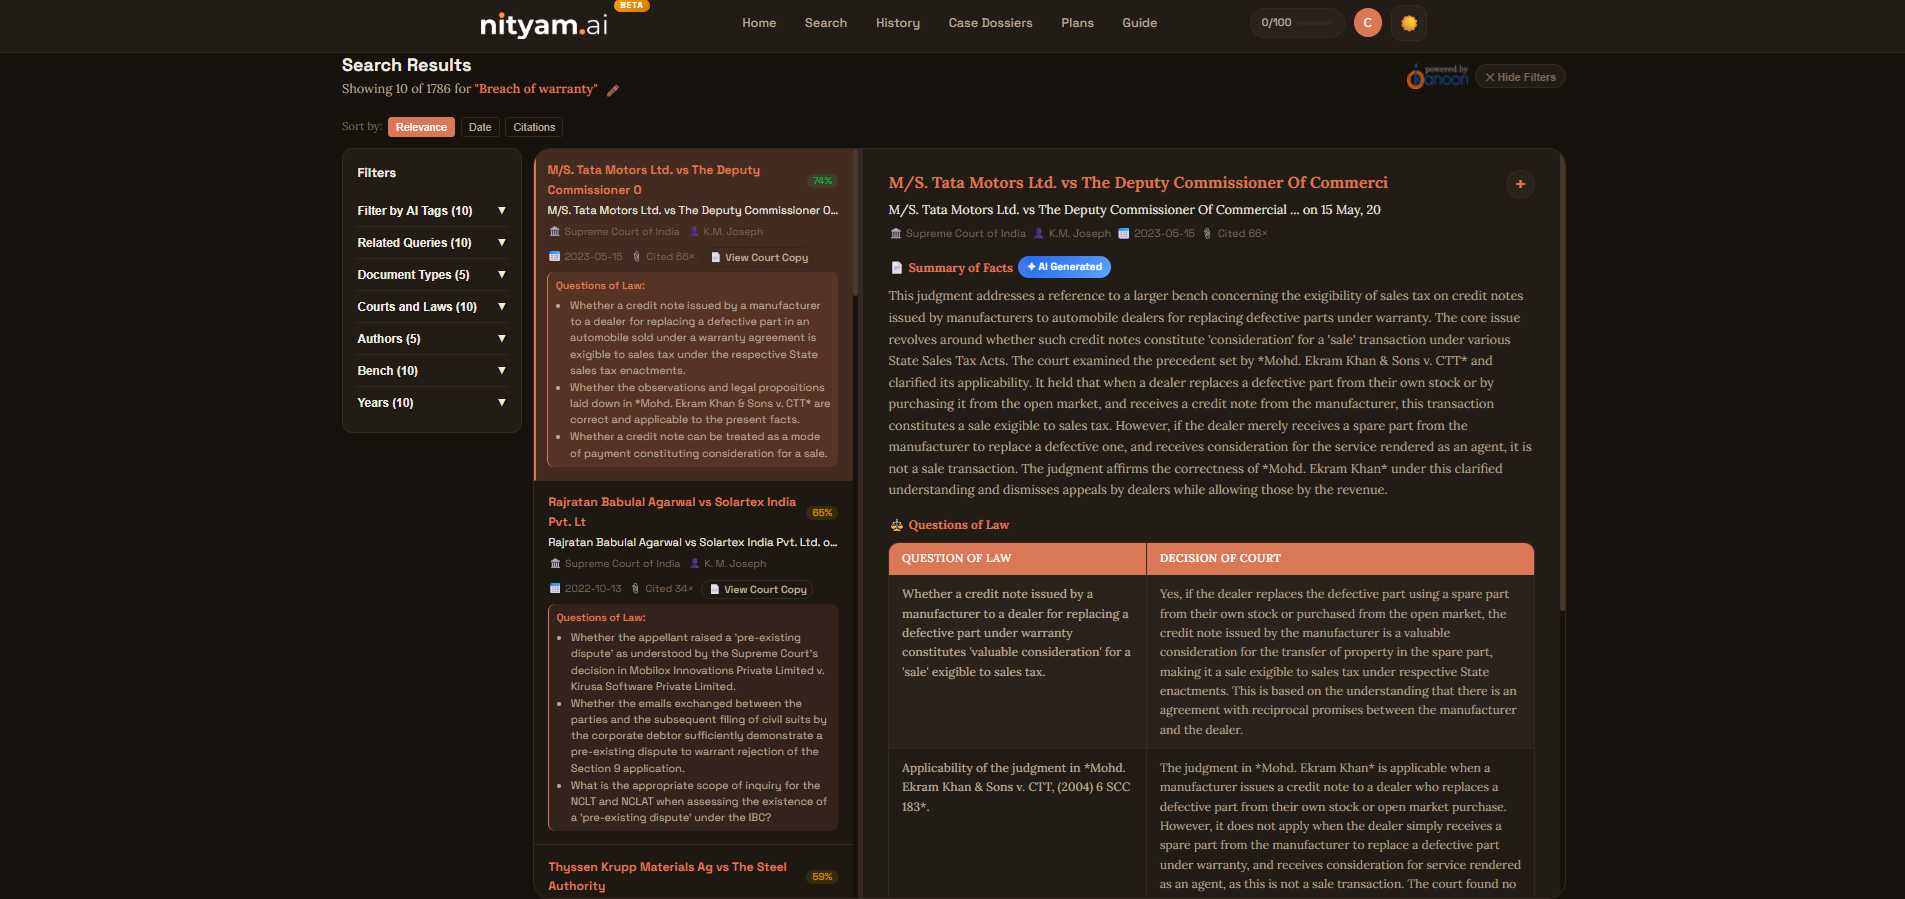This screenshot has width=1905, height=899.
Task: Open the Plans nav item
Action: pyautogui.click(x=1077, y=23)
